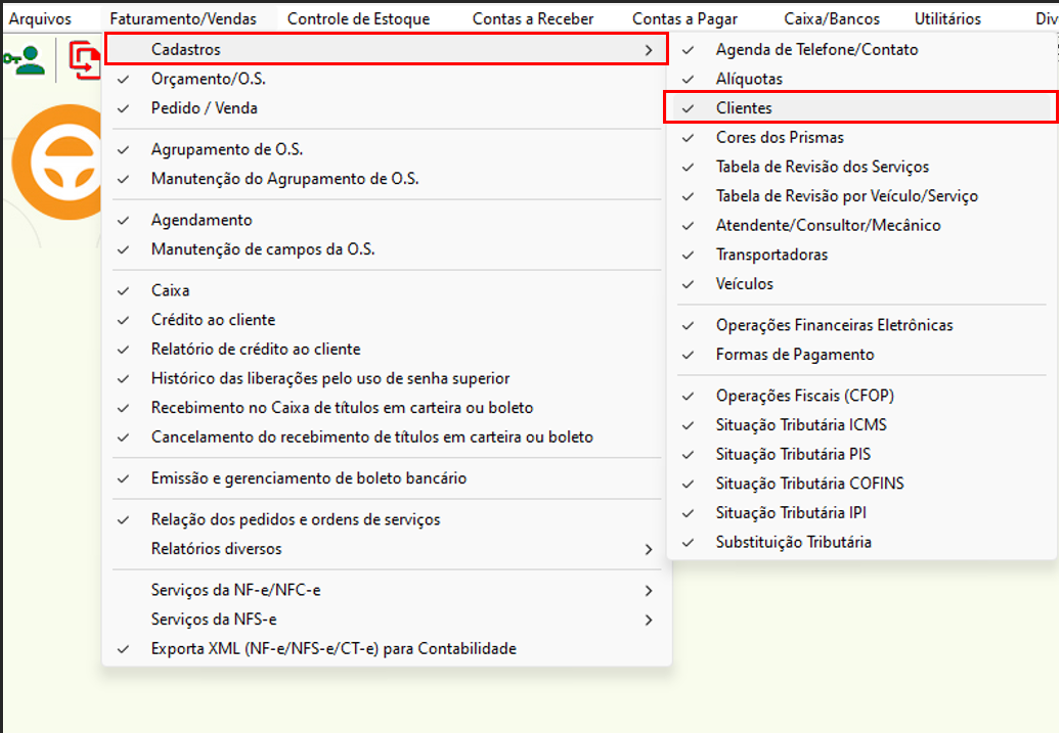Choose Cancelamento do recebimento de títulos

tap(386, 437)
